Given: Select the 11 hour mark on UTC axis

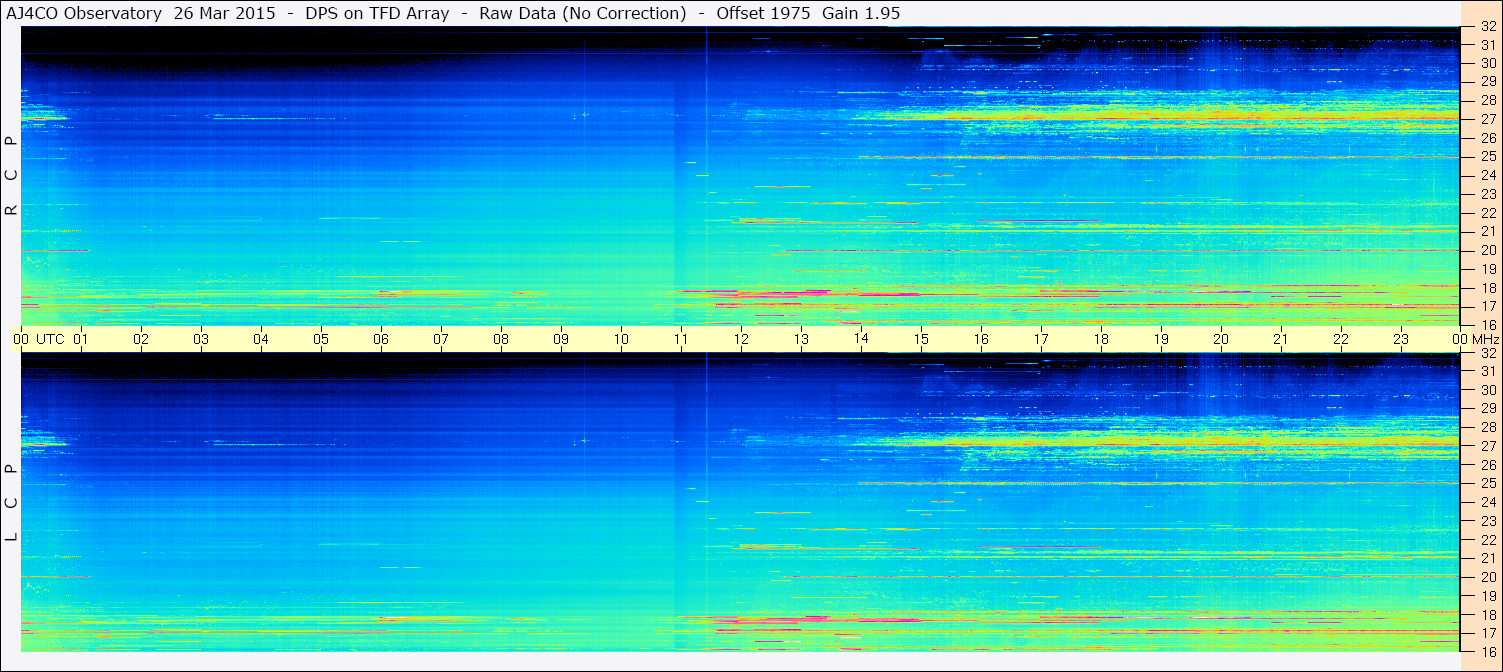Looking at the screenshot, I should (681, 339).
